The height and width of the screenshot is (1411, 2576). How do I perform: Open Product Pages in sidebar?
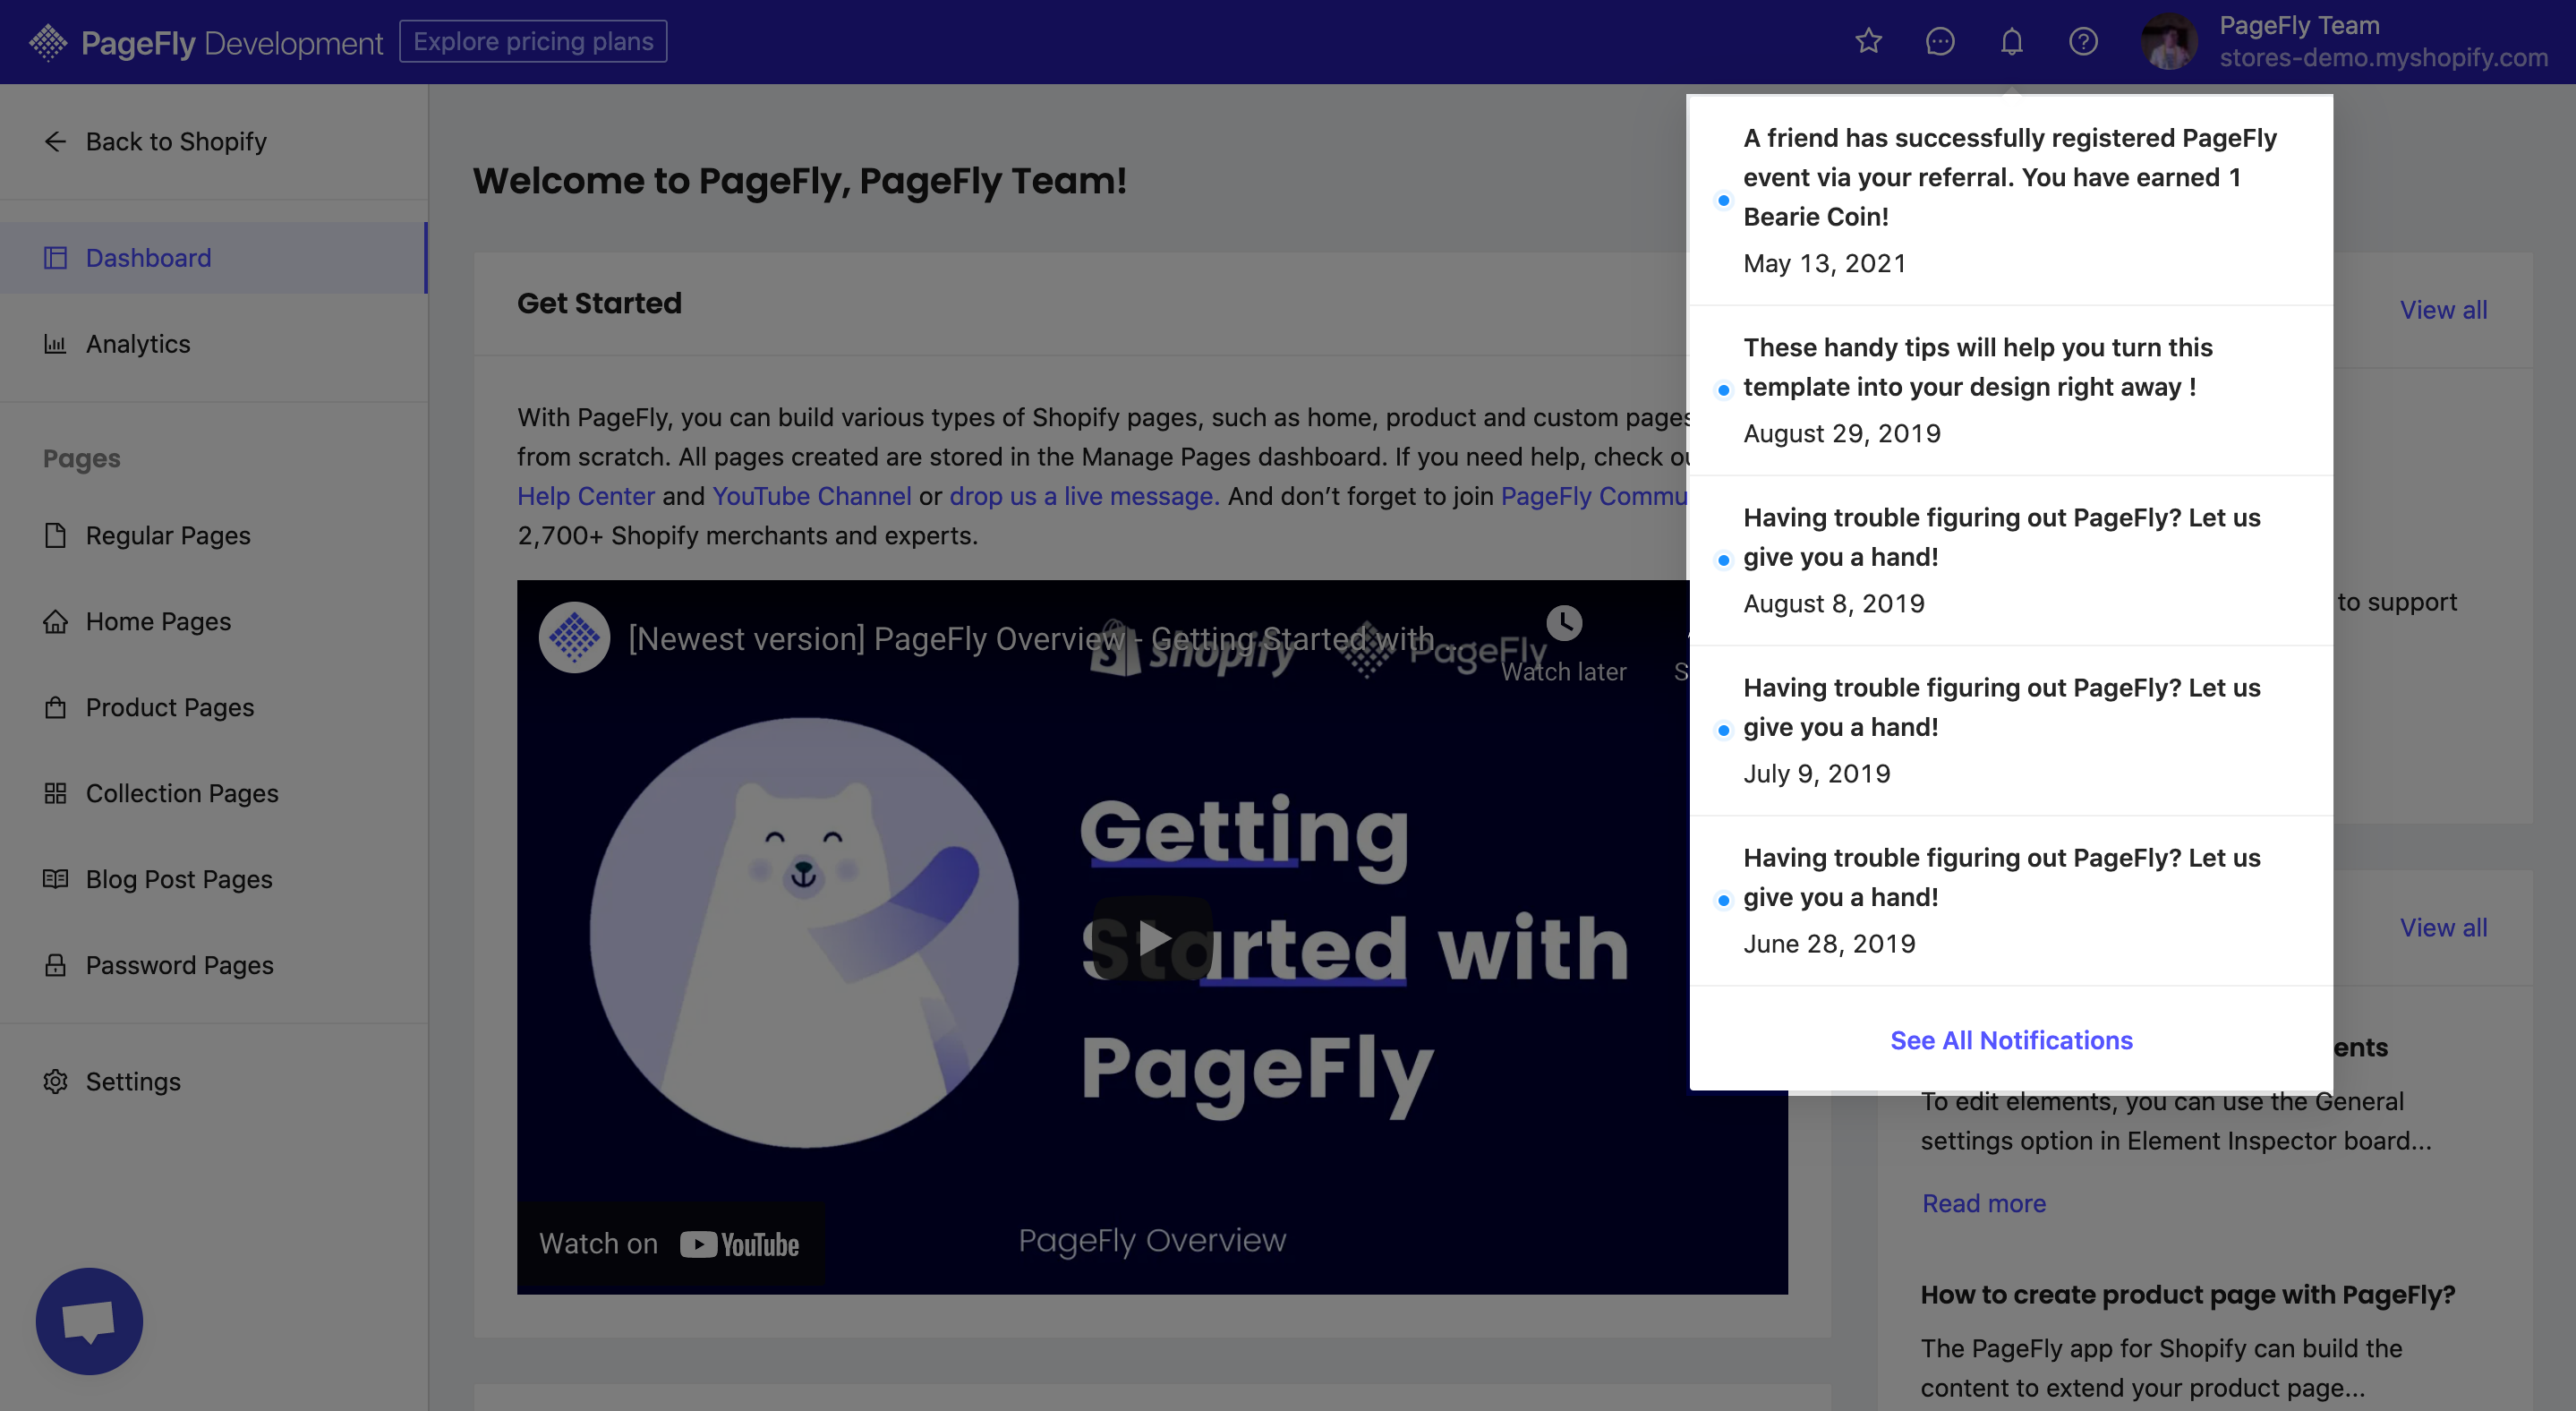click(x=214, y=707)
